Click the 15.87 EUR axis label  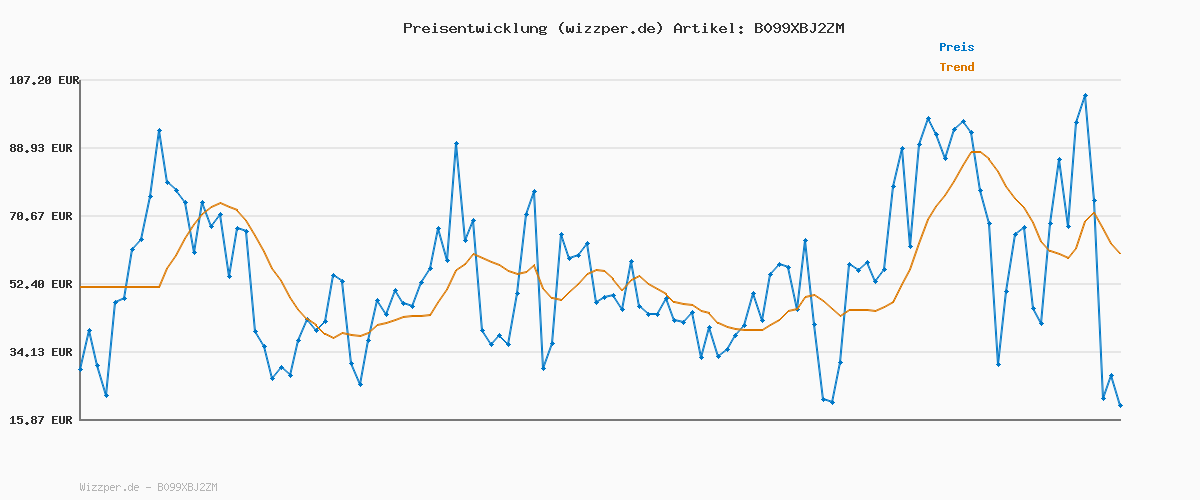[x=43, y=420]
